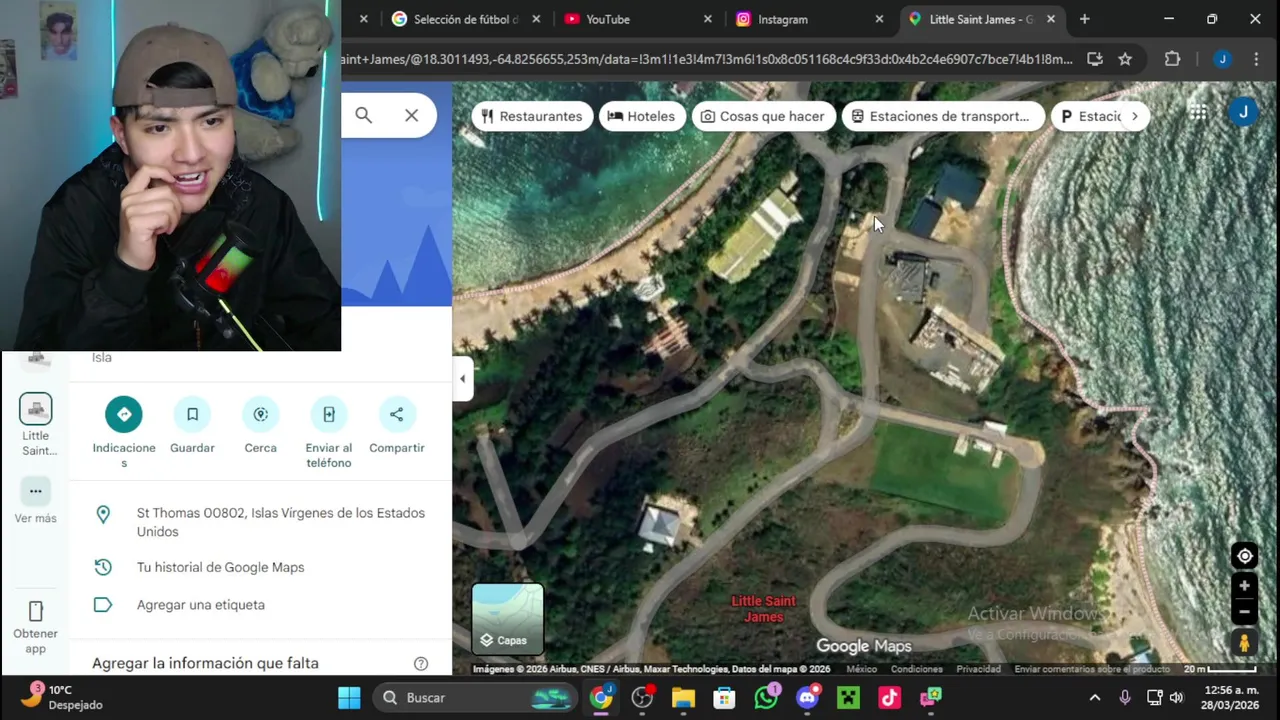Share location using the Compartir icon
Screen dimensions: 1280x720
point(396,414)
